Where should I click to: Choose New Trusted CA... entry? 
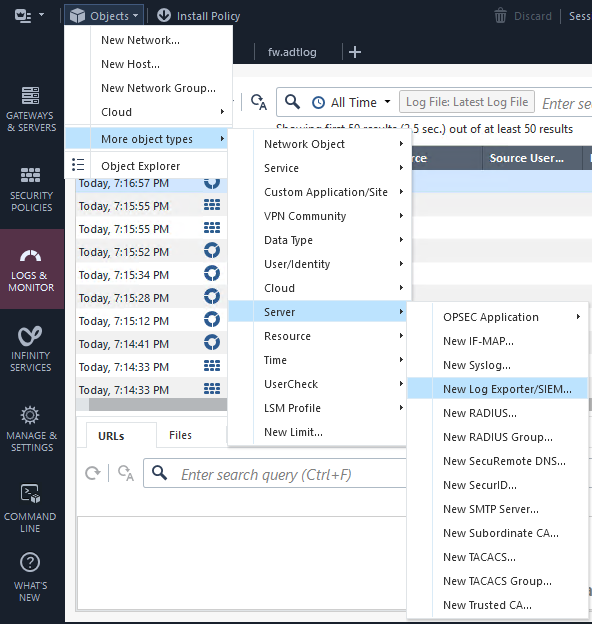point(497,605)
